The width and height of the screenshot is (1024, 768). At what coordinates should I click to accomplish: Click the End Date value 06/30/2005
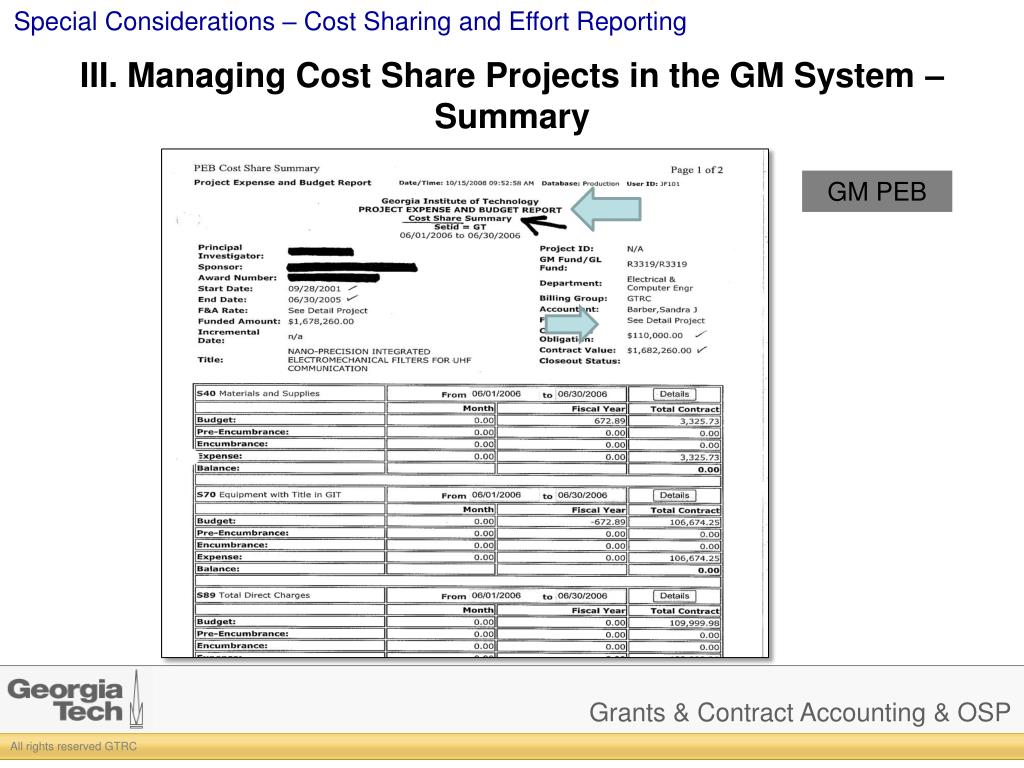click(314, 300)
